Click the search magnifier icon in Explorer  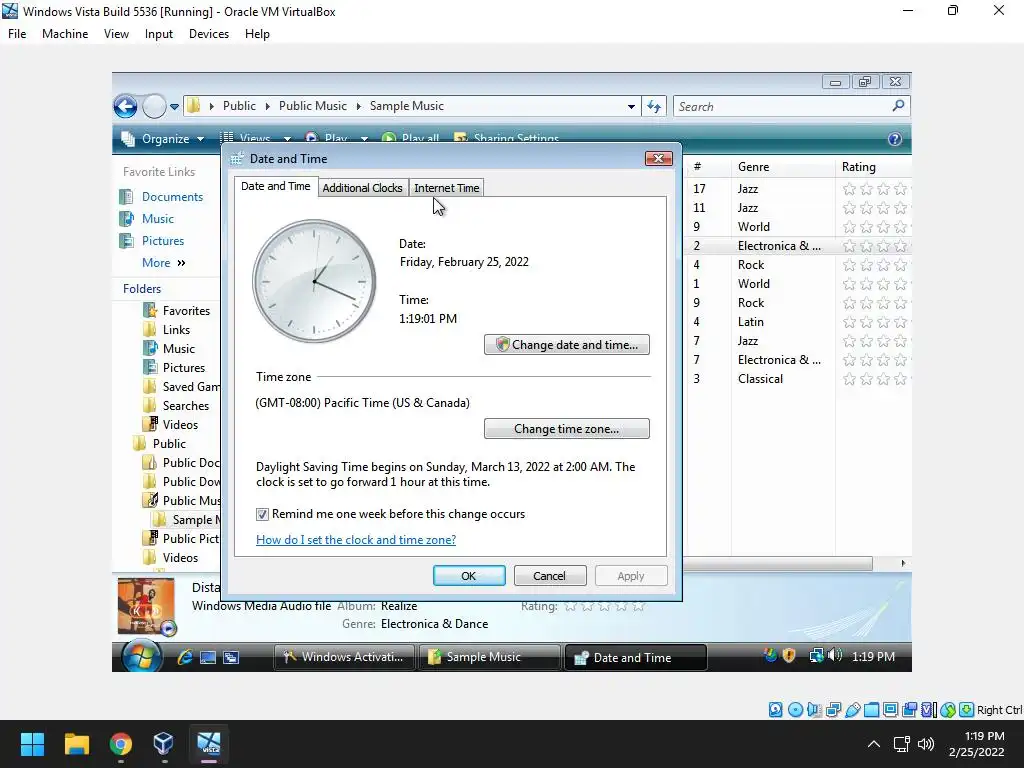point(899,105)
